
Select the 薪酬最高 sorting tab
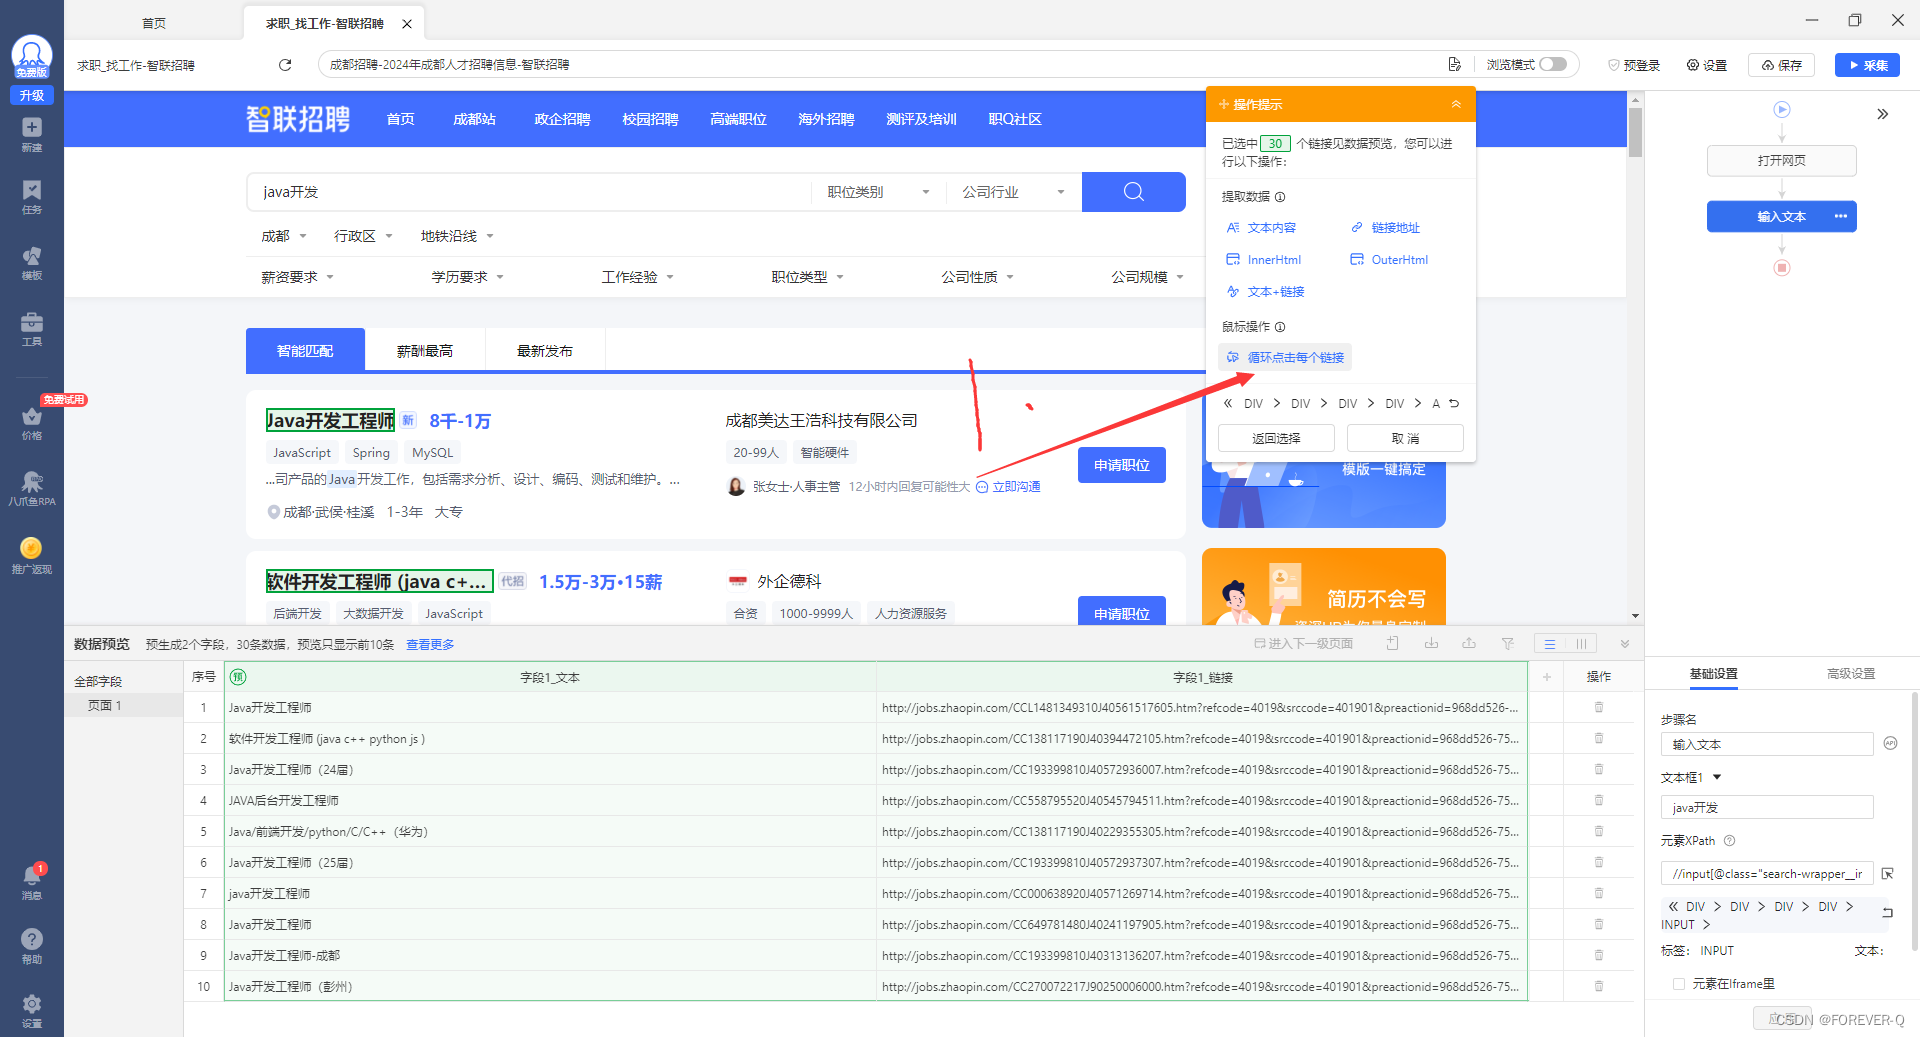click(x=425, y=351)
